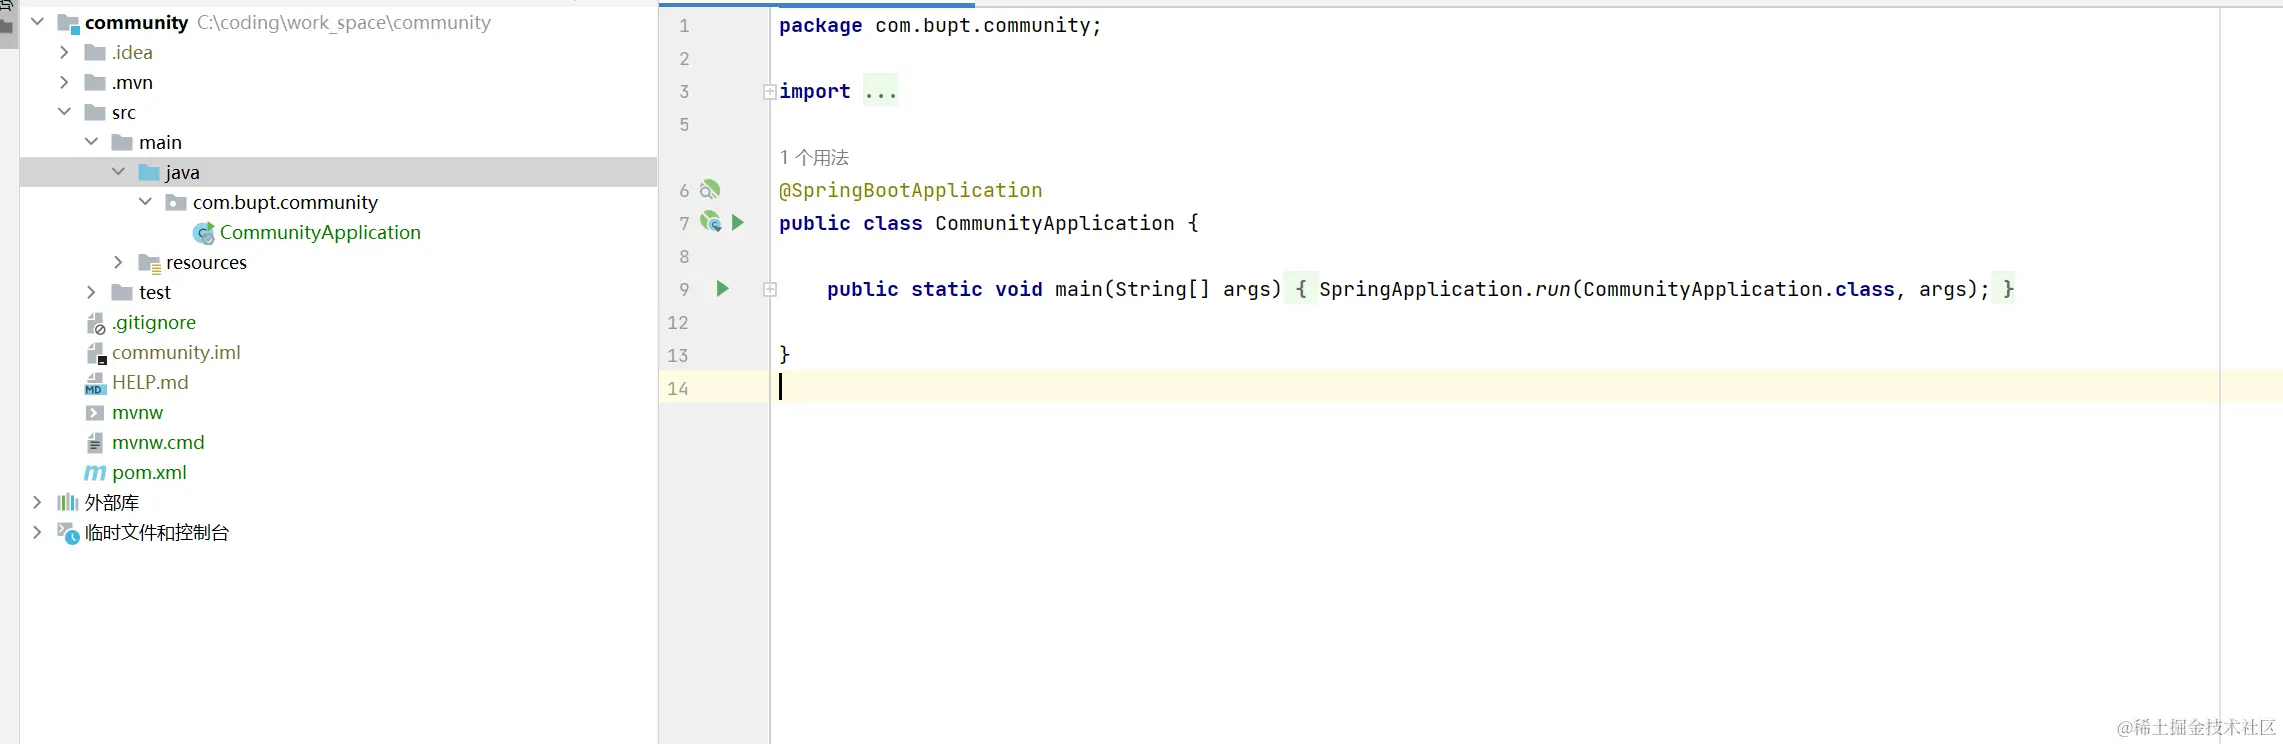Viewport: 2283px width, 744px height.
Task: Click the Spring bean gutter icon on line 6
Action: pos(710,190)
